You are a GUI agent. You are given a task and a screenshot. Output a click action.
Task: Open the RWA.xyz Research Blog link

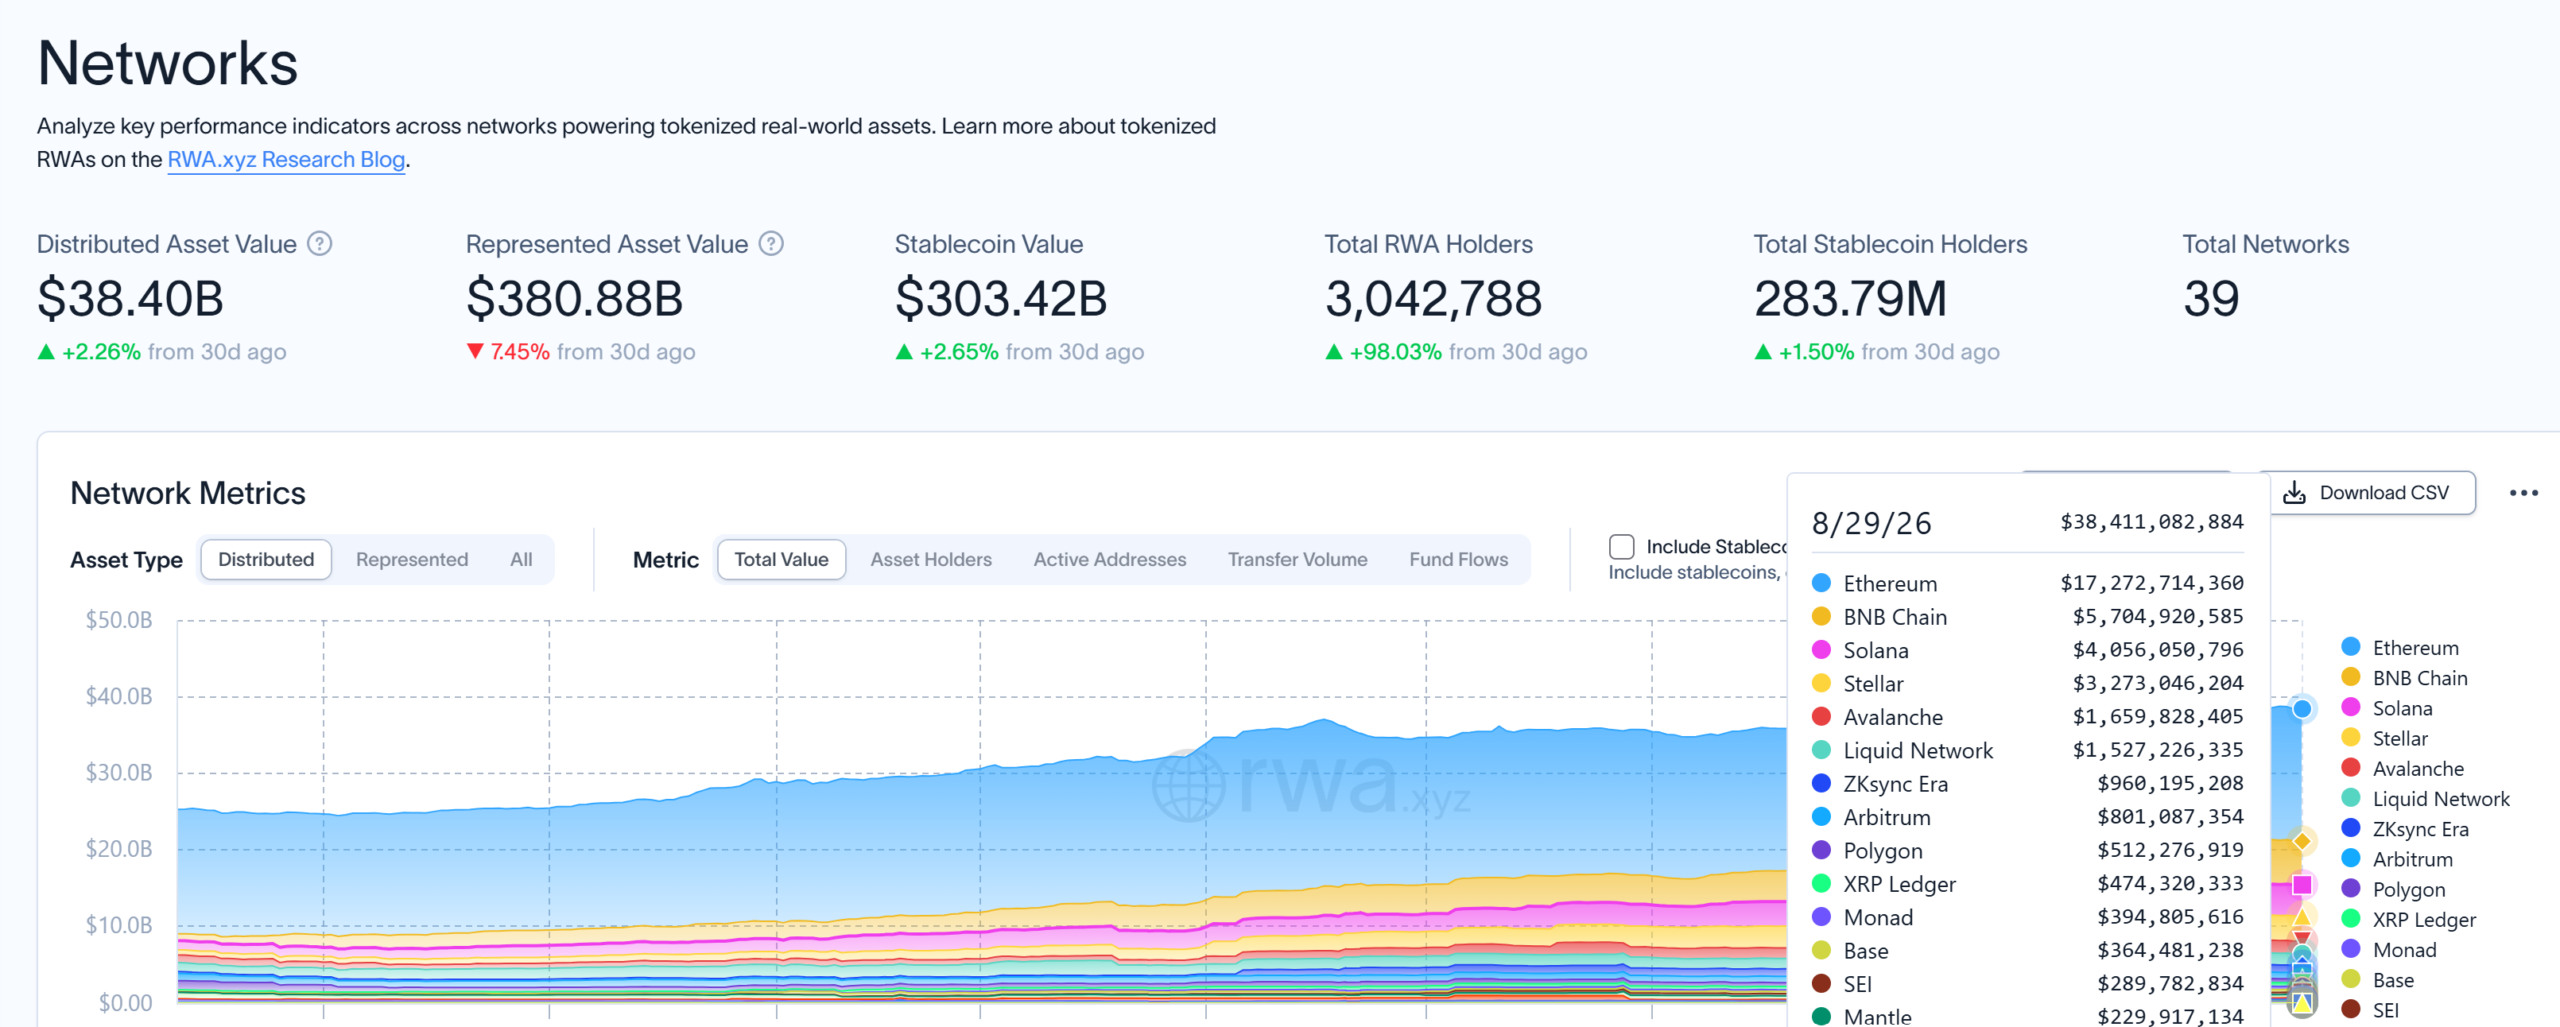(x=286, y=160)
